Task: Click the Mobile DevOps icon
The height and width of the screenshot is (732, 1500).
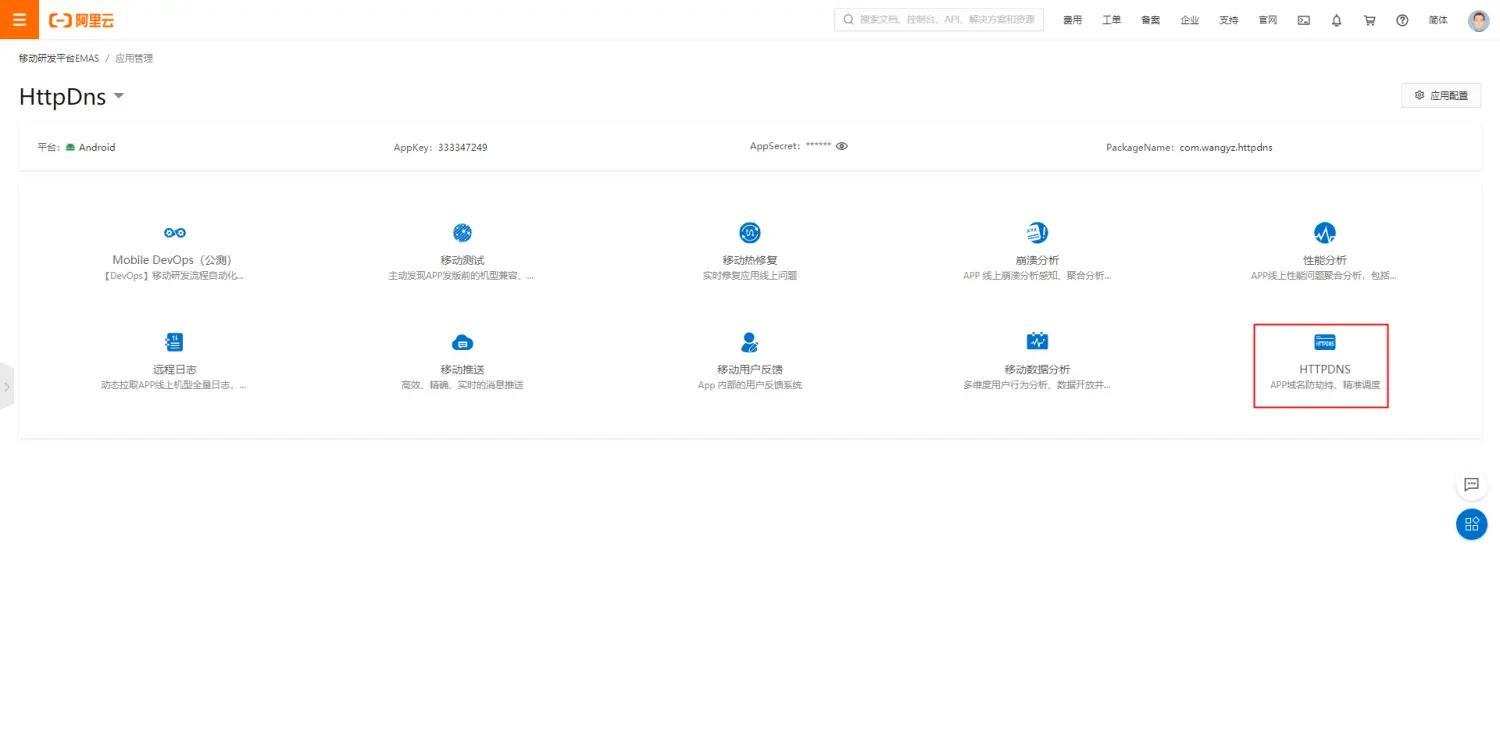Action: click(x=175, y=233)
